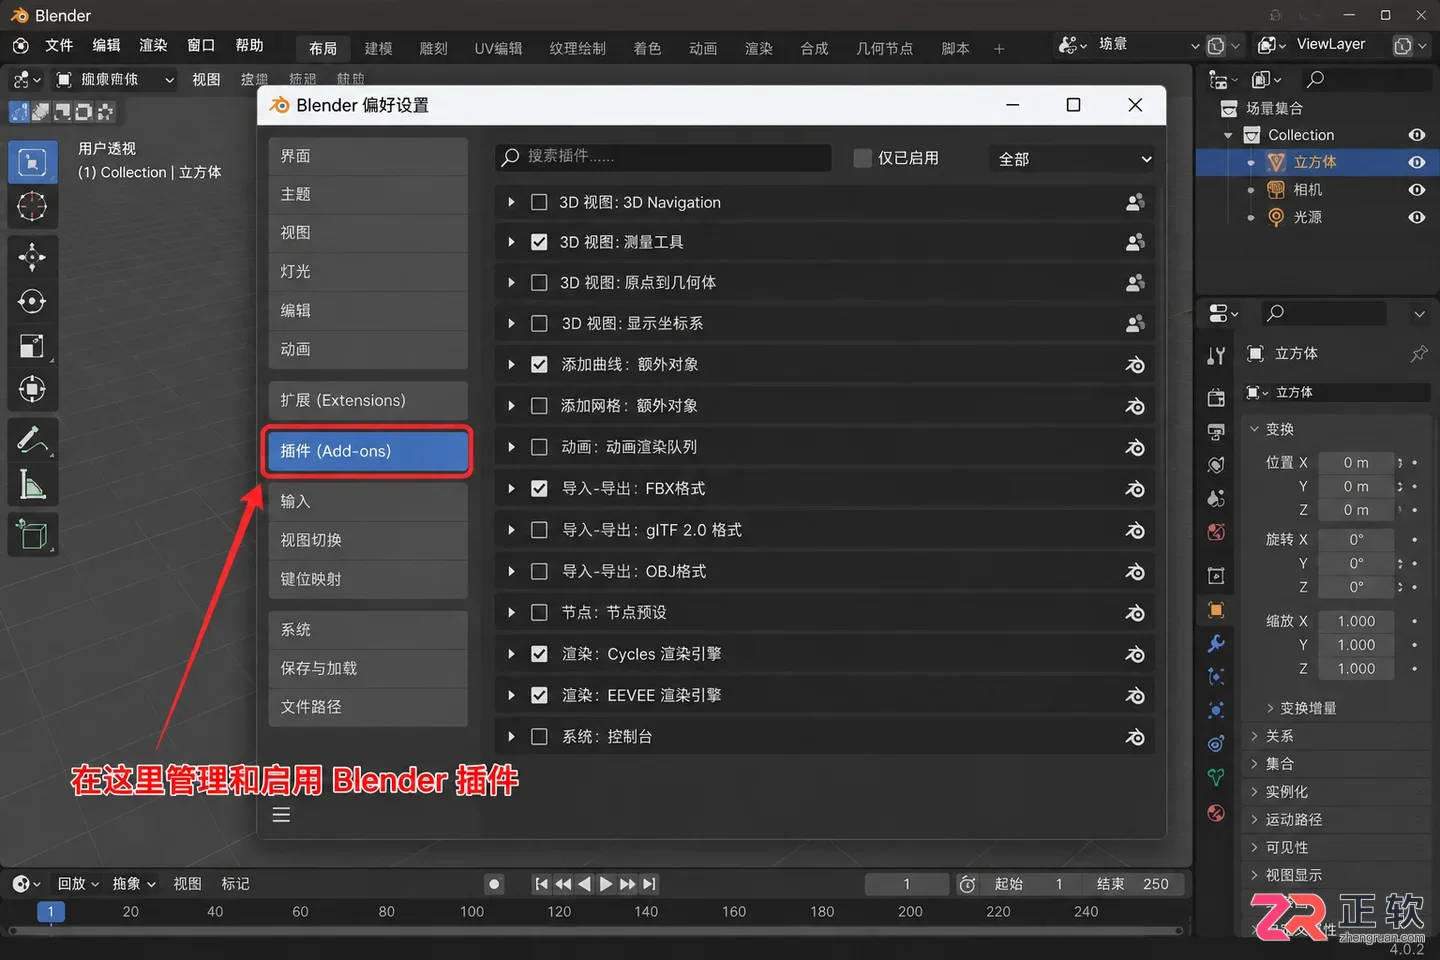Open the 保存与加载 preferences section
The width and height of the screenshot is (1440, 960).
pos(368,668)
